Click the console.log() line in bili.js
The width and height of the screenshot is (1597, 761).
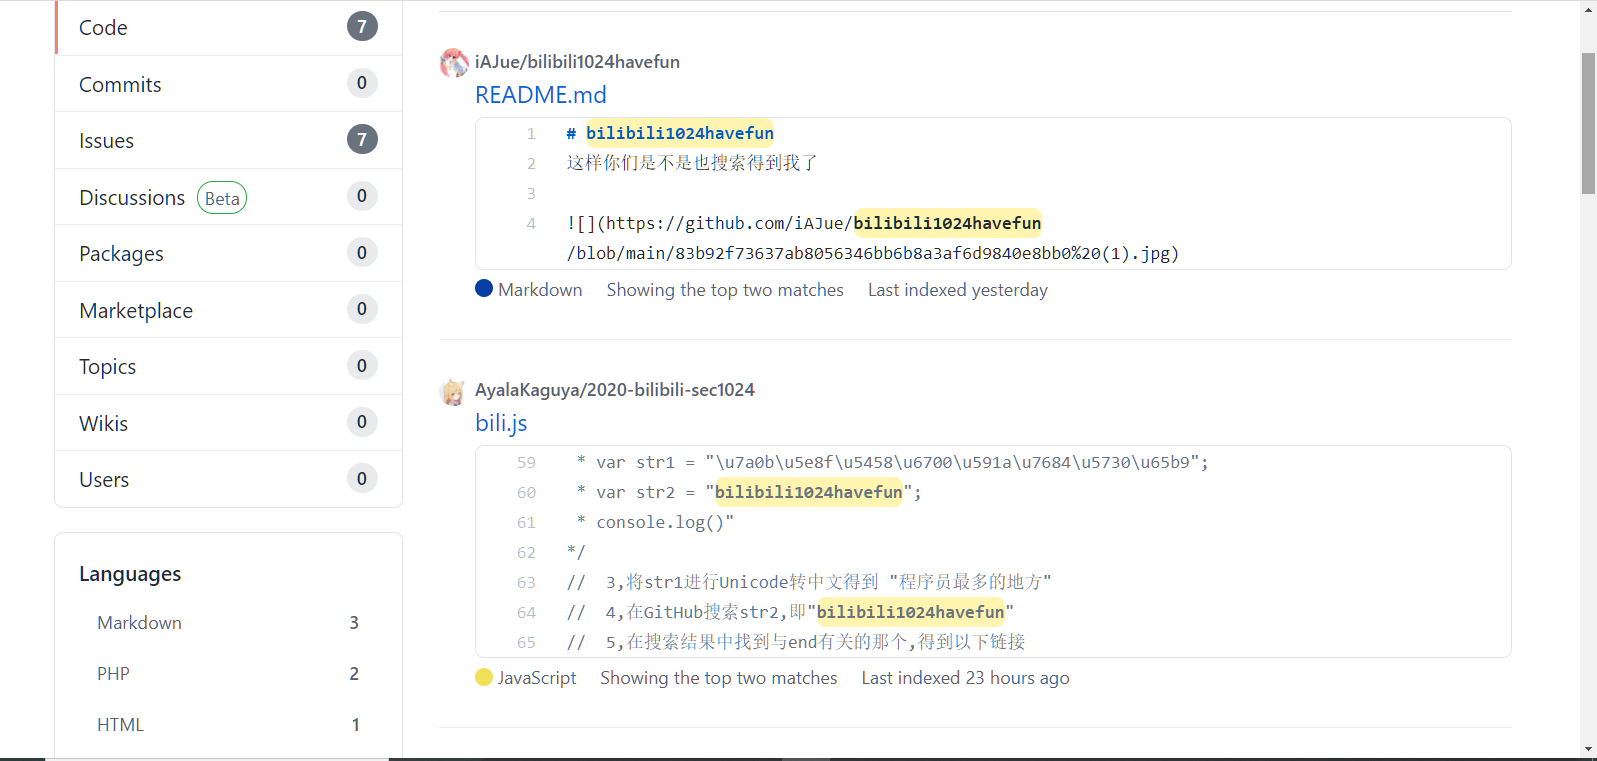655,522
